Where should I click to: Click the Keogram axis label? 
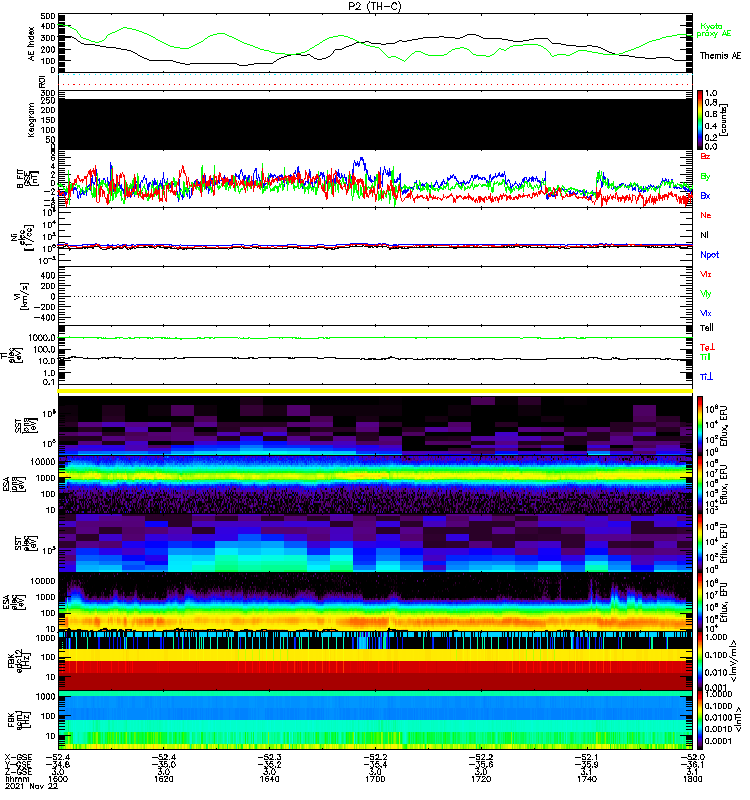32,120
